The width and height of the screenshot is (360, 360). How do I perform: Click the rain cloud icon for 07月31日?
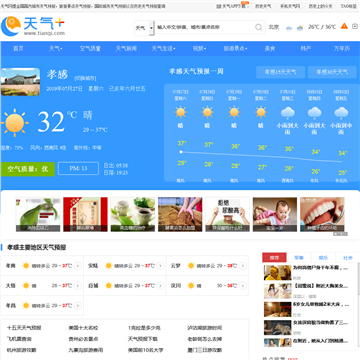(x=288, y=113)
